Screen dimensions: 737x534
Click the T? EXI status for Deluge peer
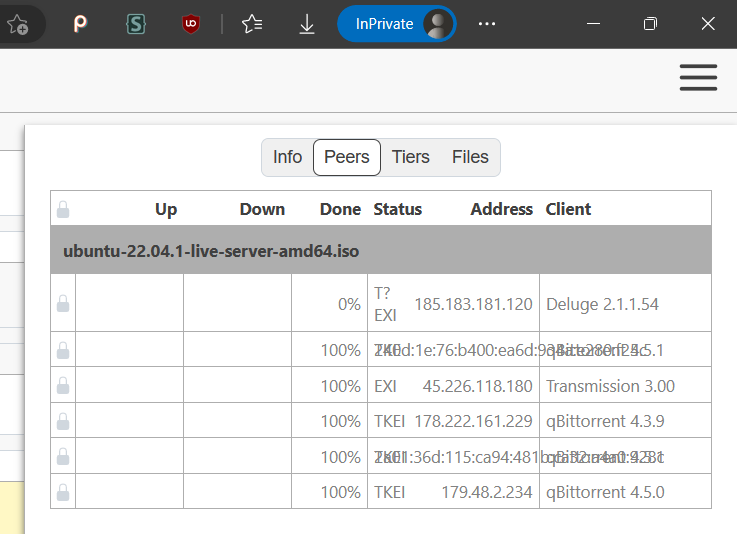coord(385,304)
